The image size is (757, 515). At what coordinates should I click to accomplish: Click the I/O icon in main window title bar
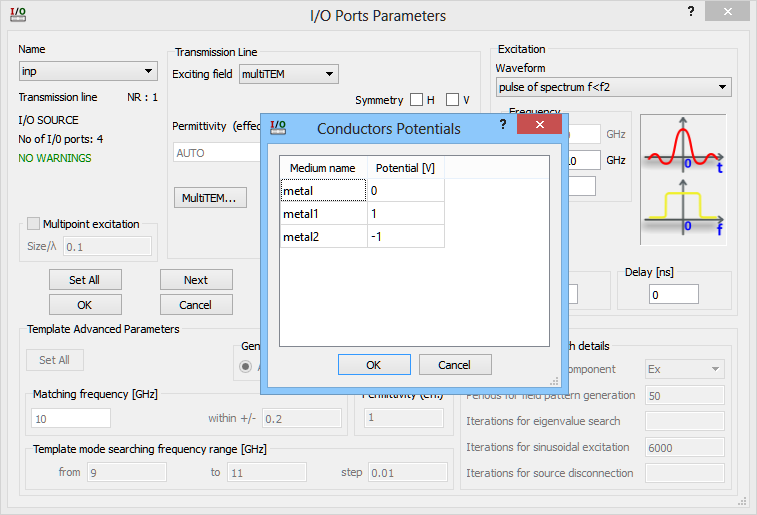(18, 14)
